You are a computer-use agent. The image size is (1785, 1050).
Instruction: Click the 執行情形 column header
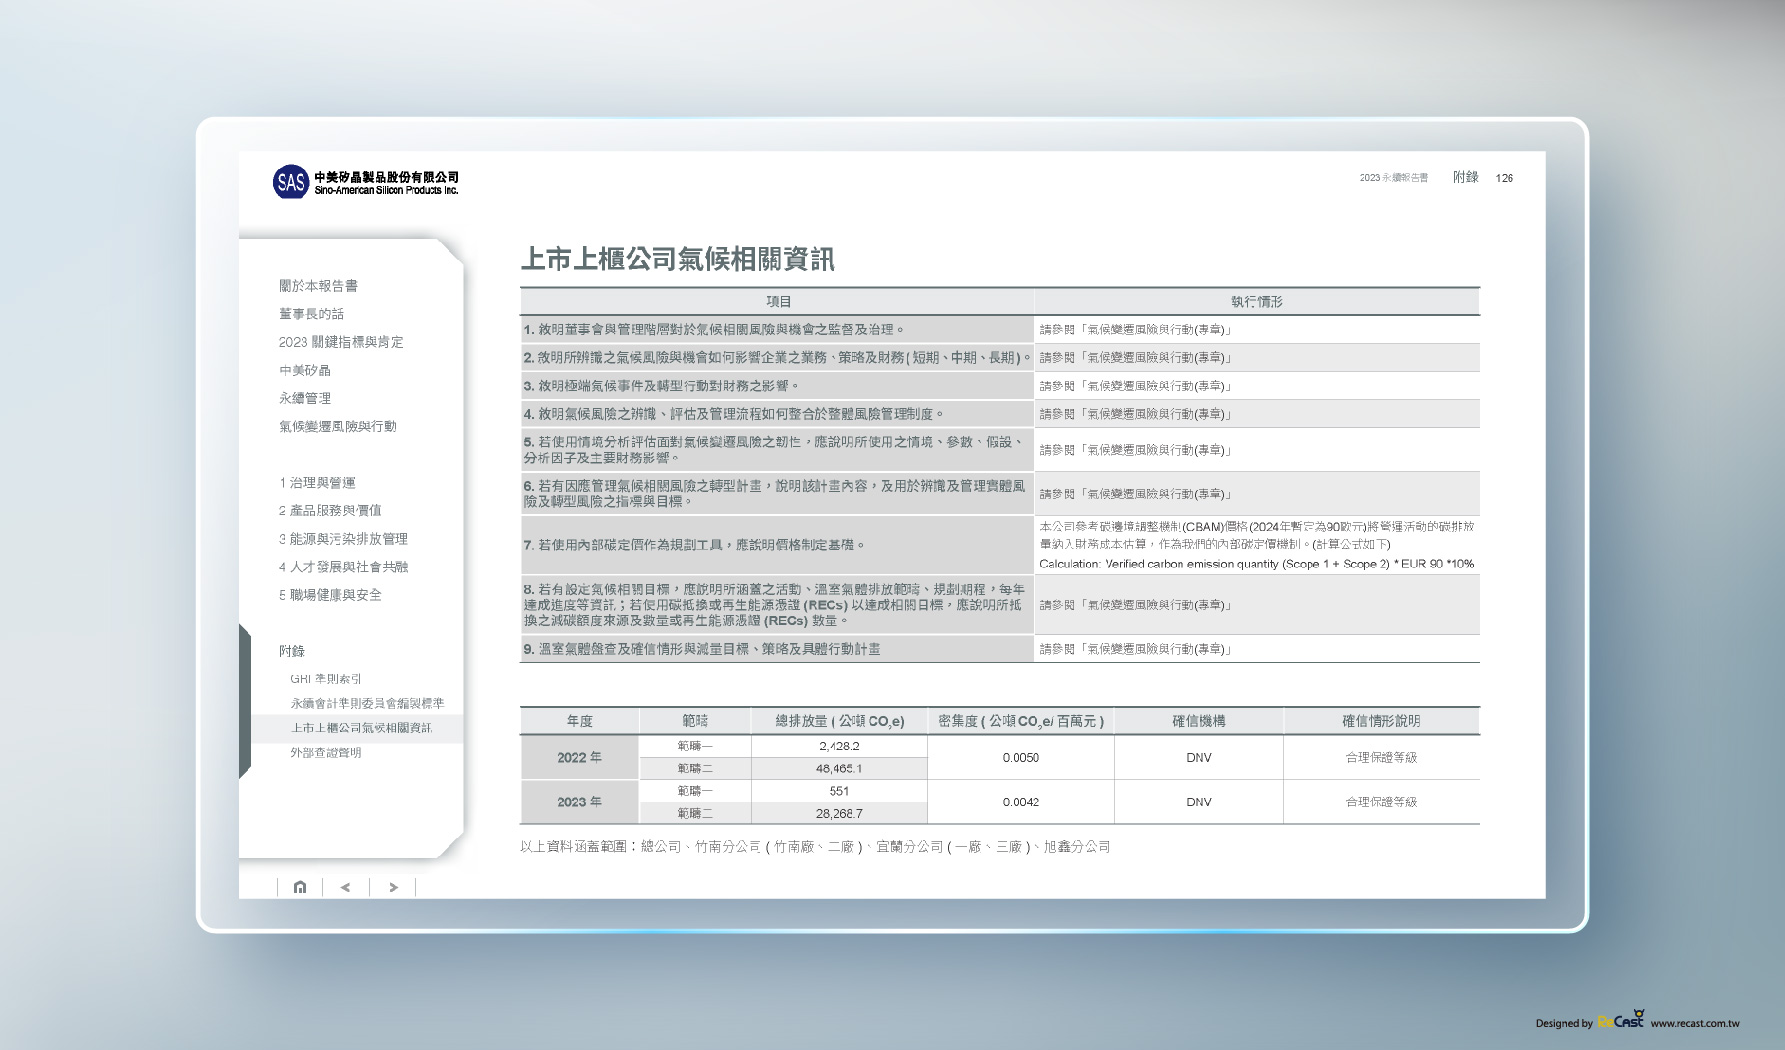pyautogui.click(x=1257, y=302)
